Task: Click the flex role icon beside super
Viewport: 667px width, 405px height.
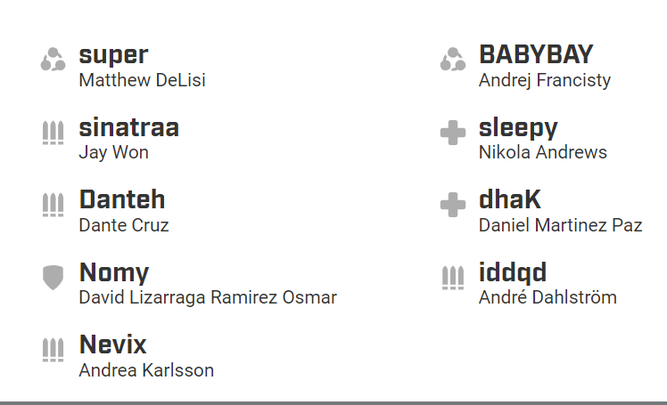Action: tap(53, 59)
